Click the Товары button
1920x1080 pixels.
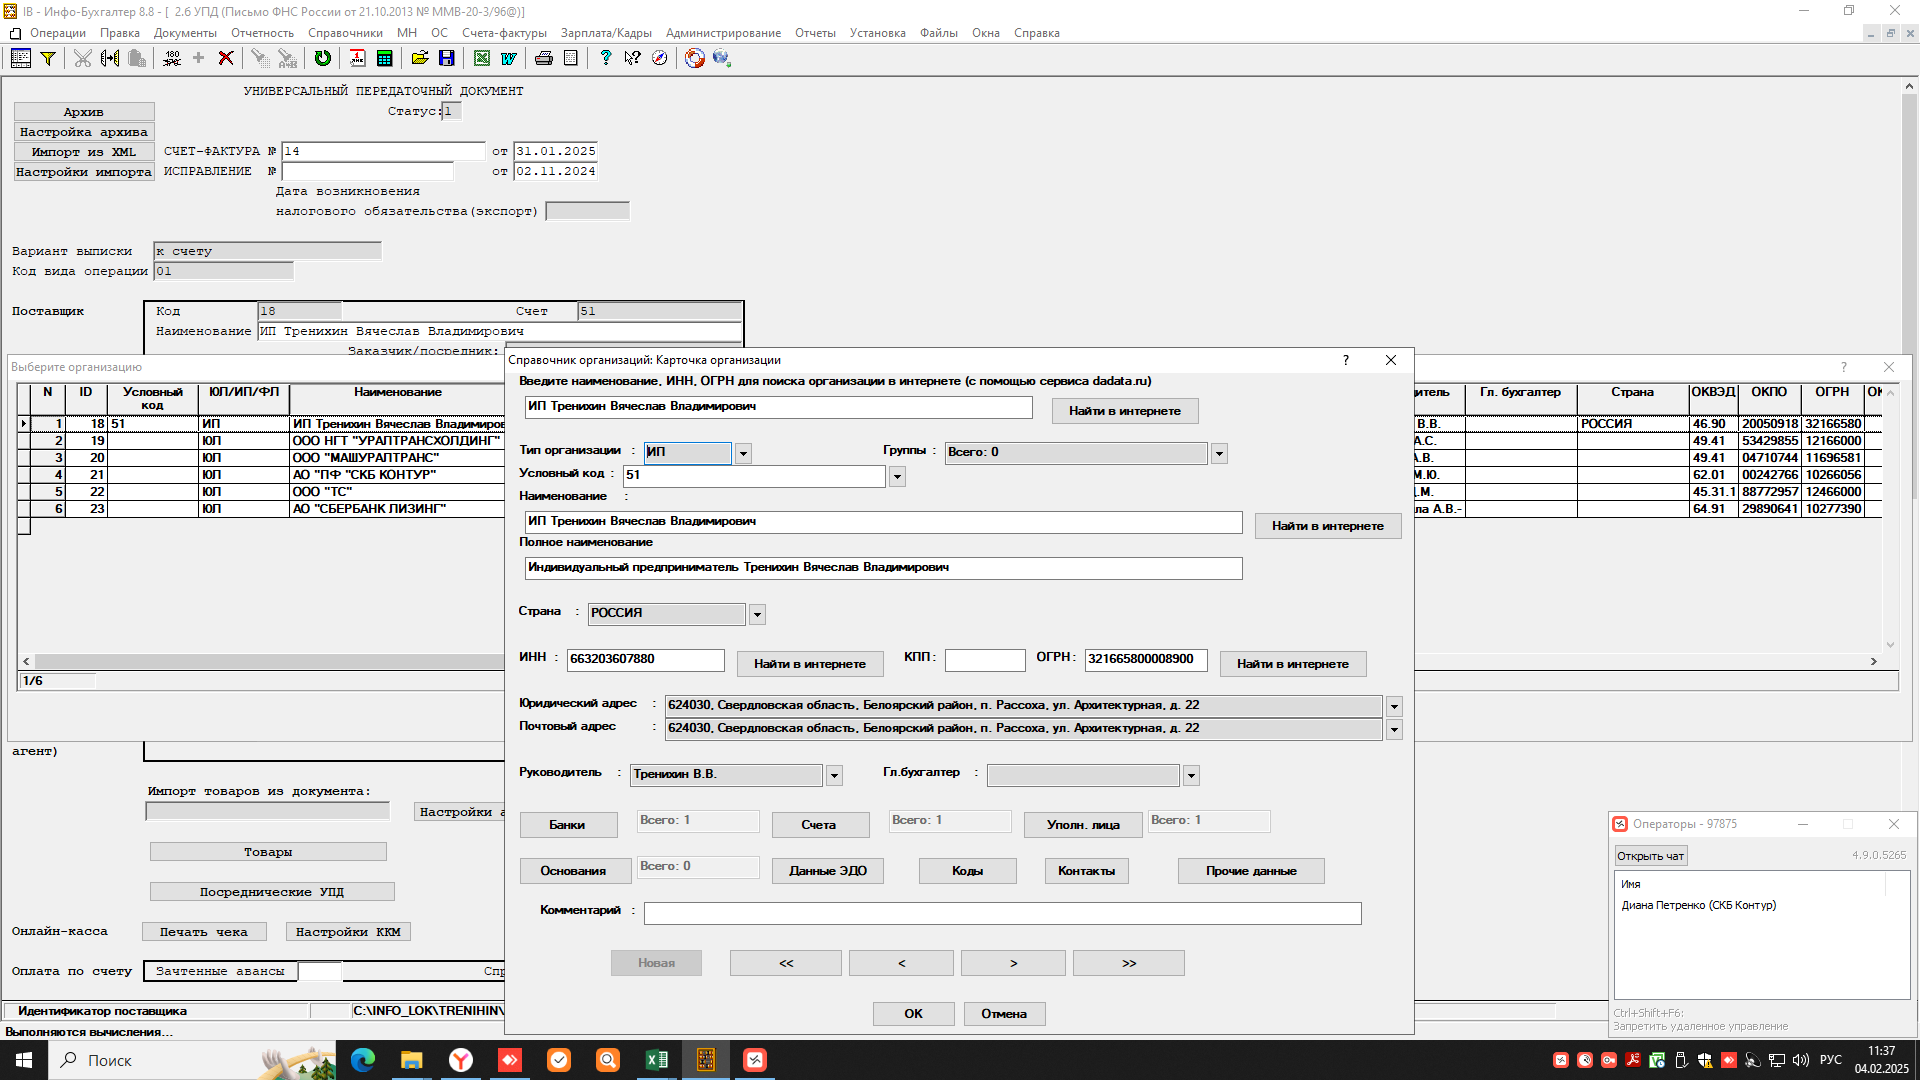click(268, 852)
